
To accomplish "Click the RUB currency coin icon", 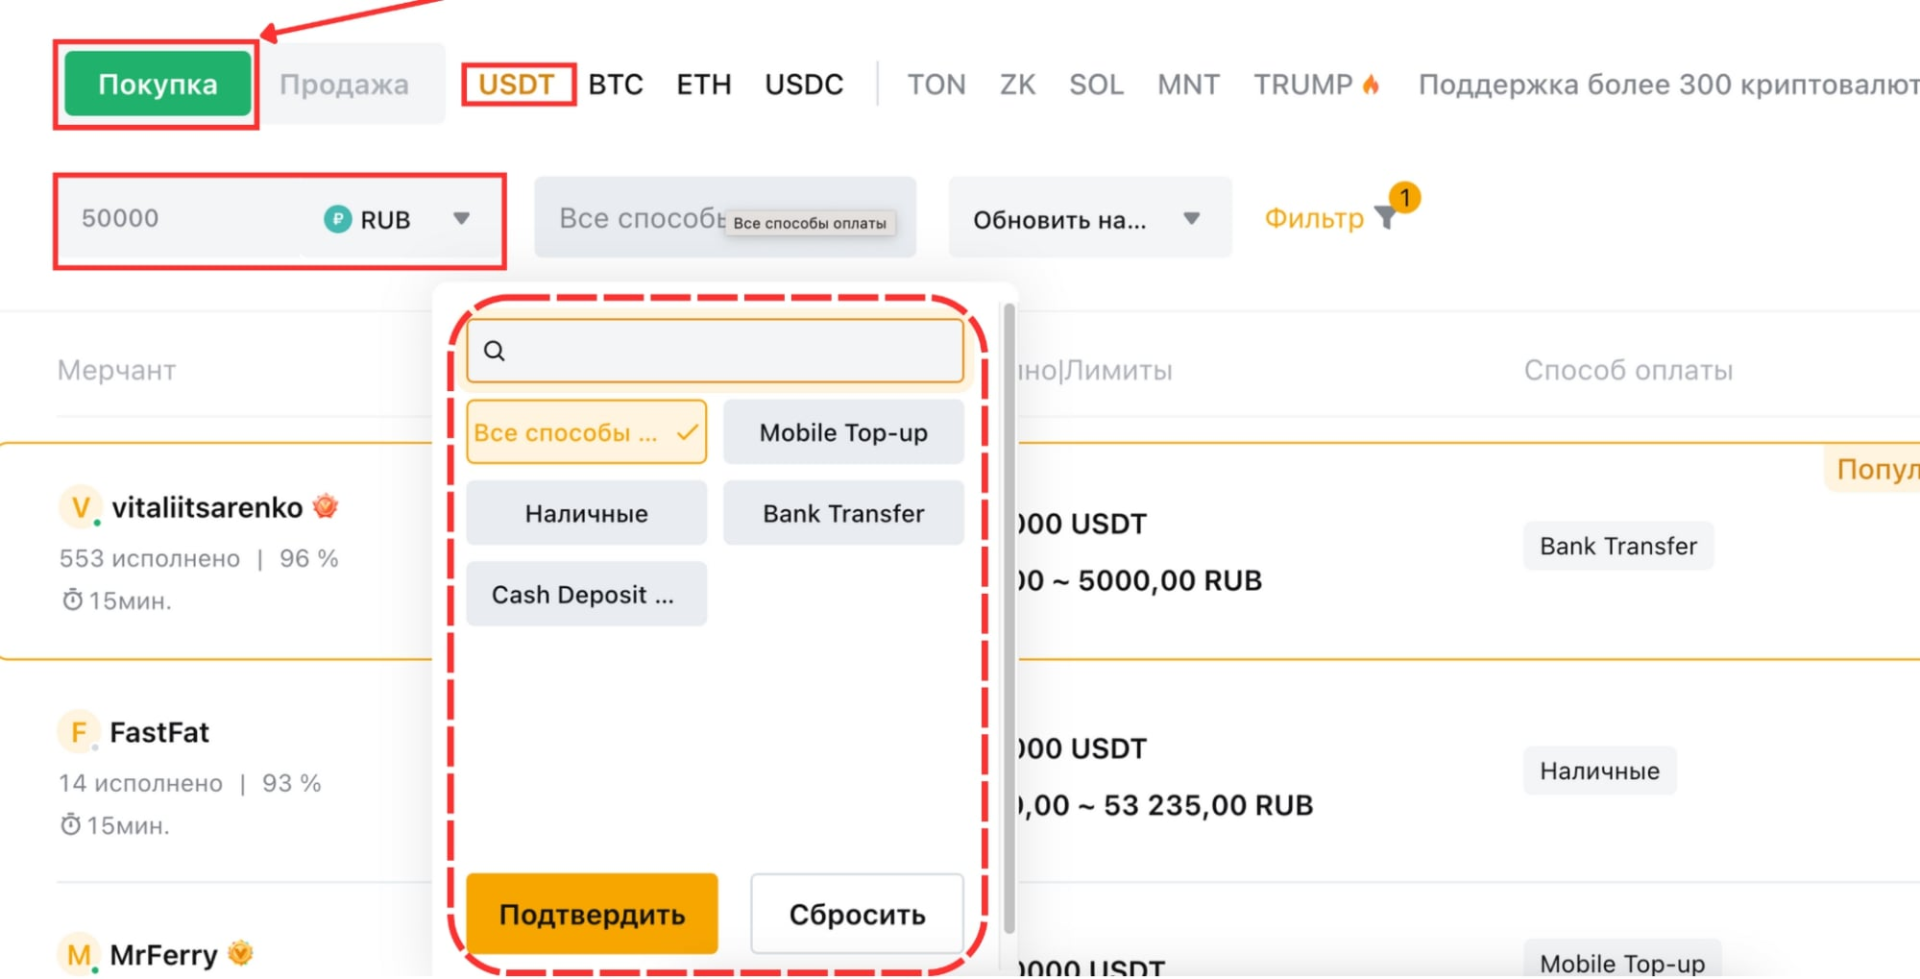I will click(x=338, y=219).
